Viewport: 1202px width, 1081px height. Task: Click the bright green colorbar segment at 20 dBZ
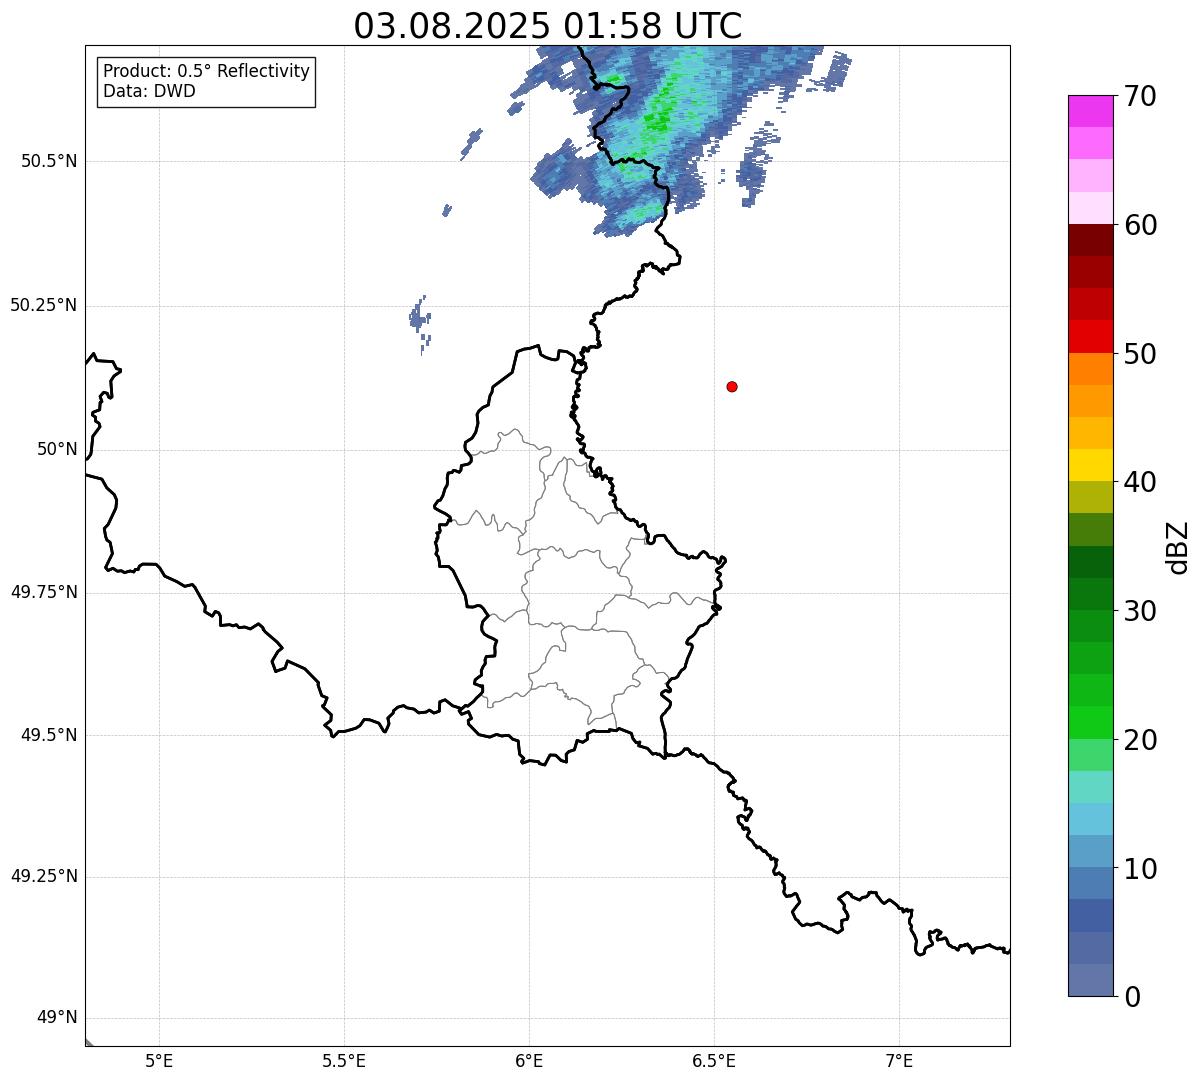[x=1091, y=722]
